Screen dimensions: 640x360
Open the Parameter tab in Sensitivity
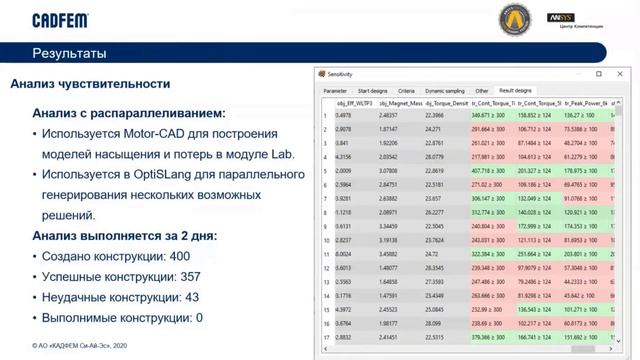pos(335,91)
